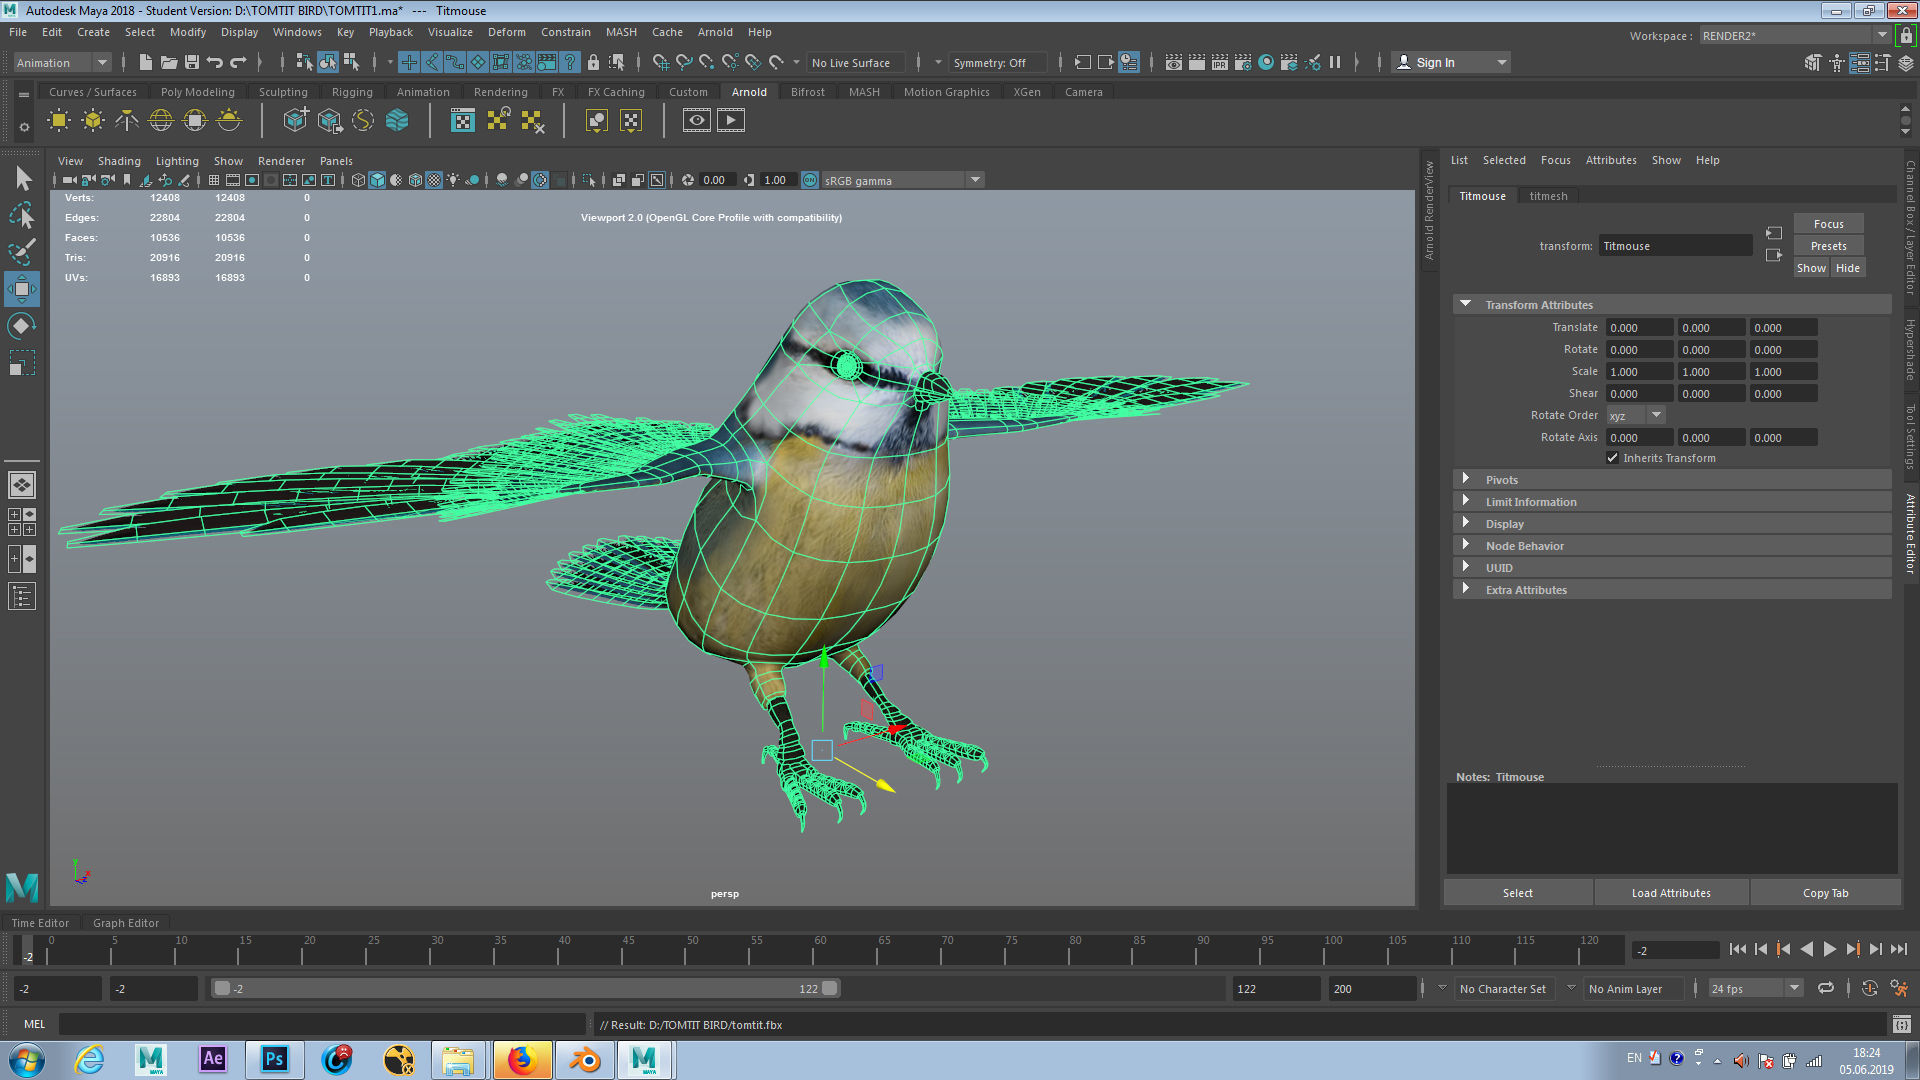Select the Paint Selection tool
Image resolution: width=1920 pixels, height=1080 pixels.
[22, 252]
